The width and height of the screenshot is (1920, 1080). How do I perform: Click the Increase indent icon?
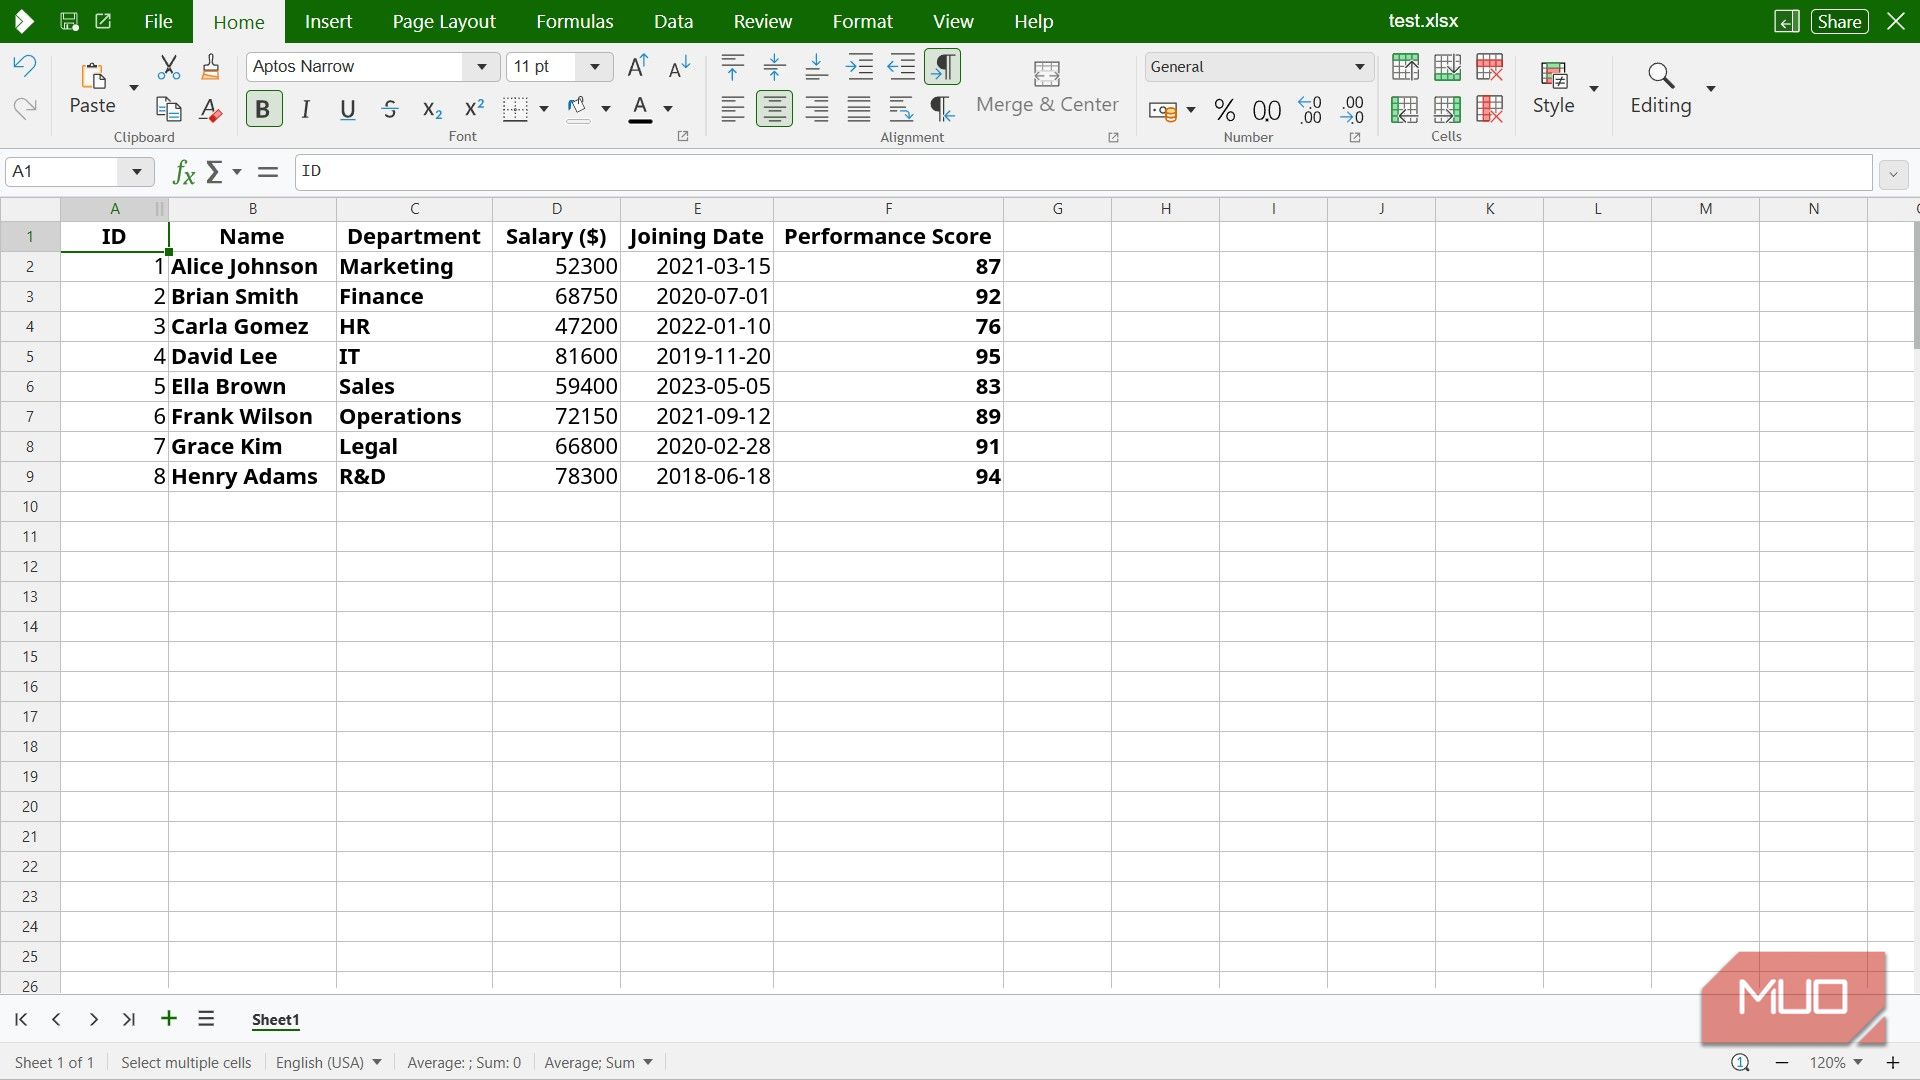858,67
